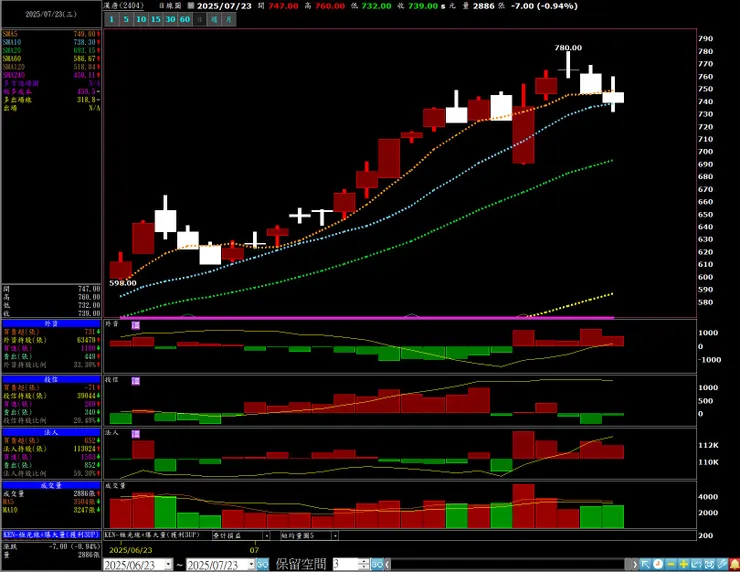The height and width of the screenshot is (572, 740).
Task: Click the horizontal chart scrollbar track
Action: tap(508, 564)
